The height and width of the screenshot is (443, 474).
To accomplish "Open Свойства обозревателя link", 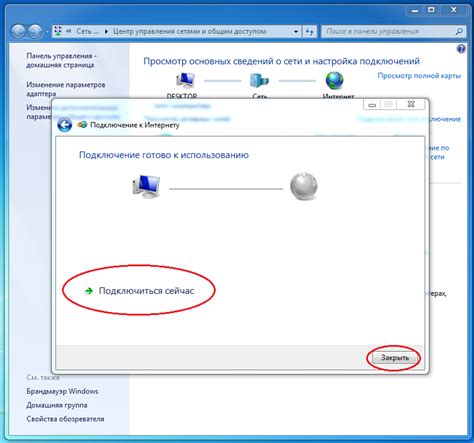I will [x=65, y=419].
